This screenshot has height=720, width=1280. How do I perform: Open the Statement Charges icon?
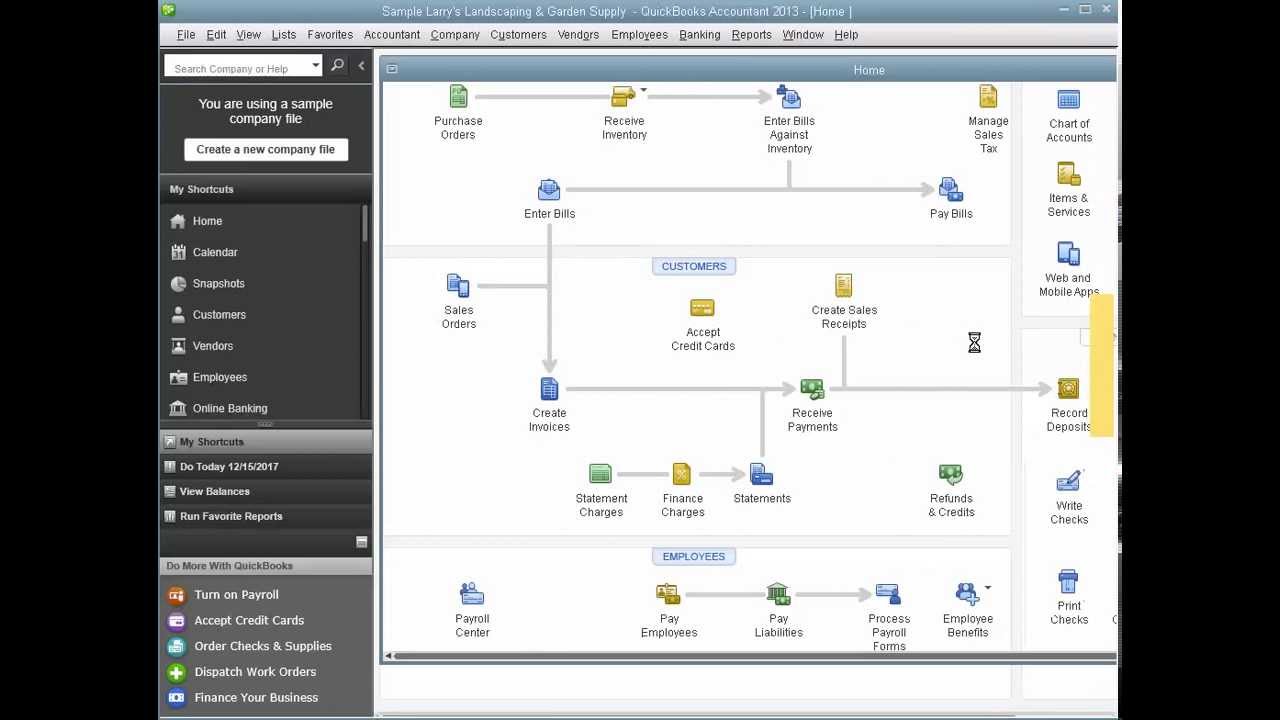pos(600,474)
